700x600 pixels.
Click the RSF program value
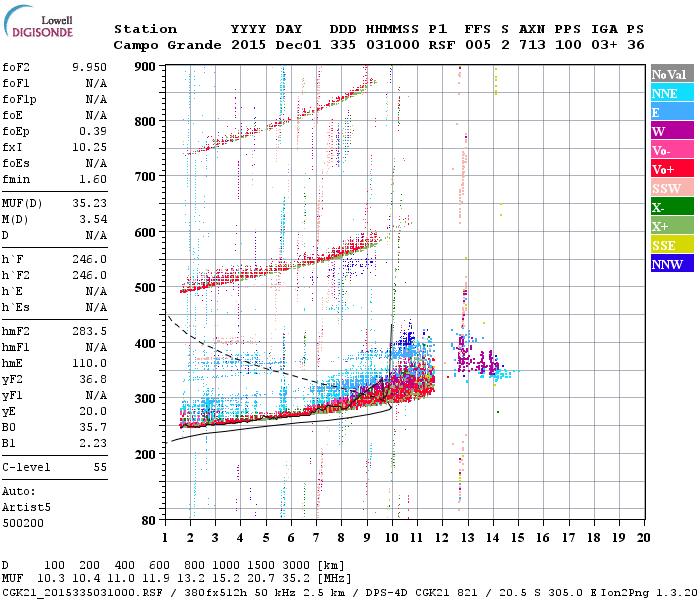click(x=442, y=45)
